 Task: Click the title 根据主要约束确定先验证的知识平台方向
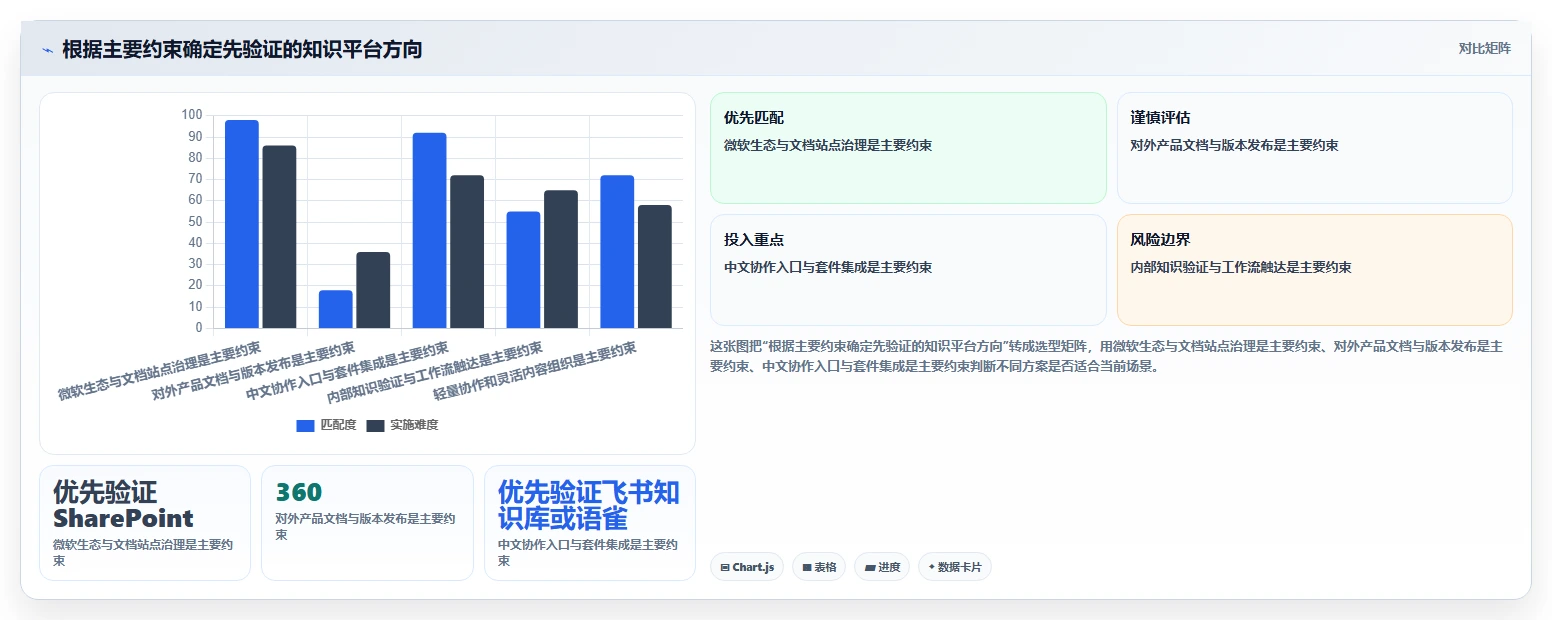click(x=242, y=49)
